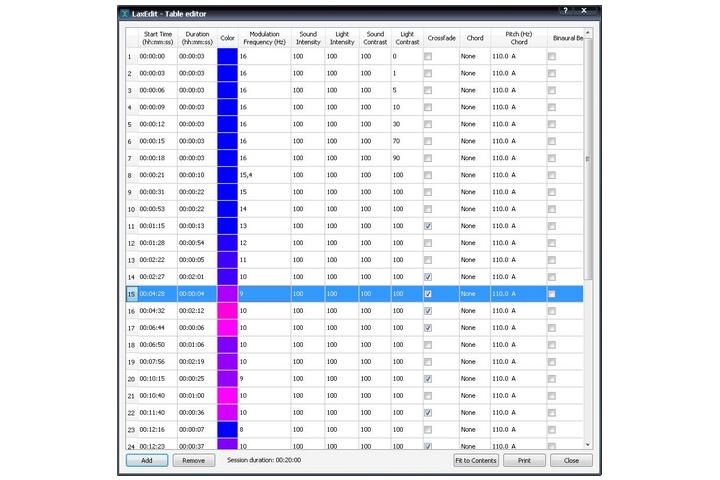Select row 8 via its row number
Viewport: 720px width, 480px height.
(x=130, y=175)
